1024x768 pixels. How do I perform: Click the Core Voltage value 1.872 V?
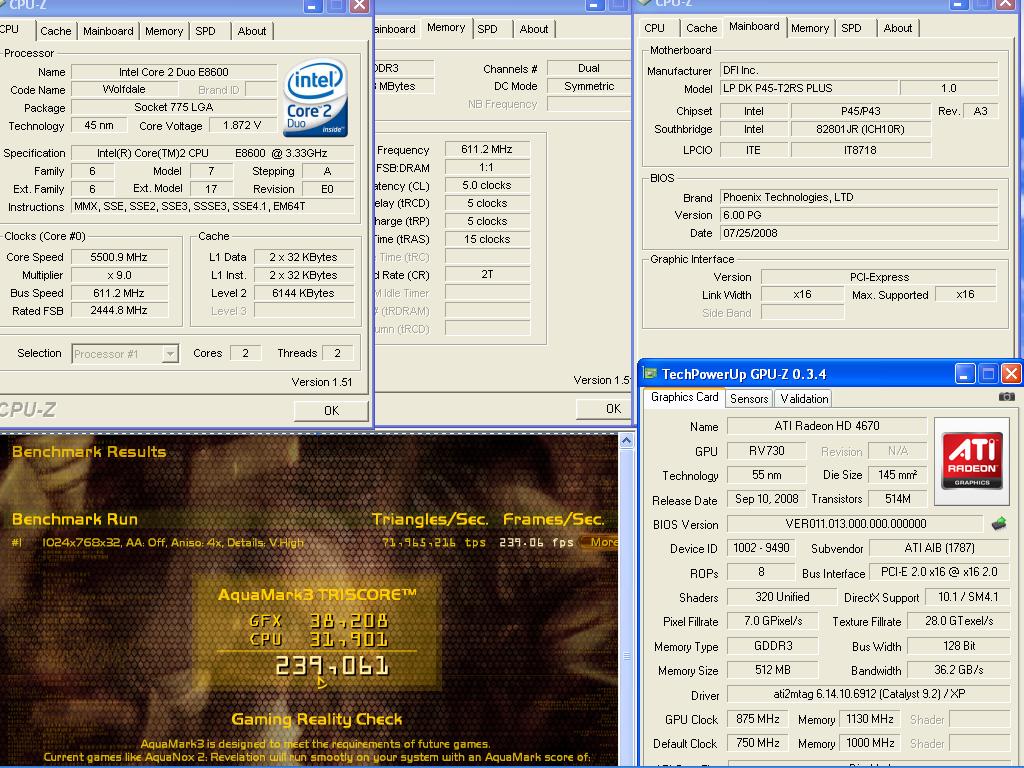(x=242, y=125)
